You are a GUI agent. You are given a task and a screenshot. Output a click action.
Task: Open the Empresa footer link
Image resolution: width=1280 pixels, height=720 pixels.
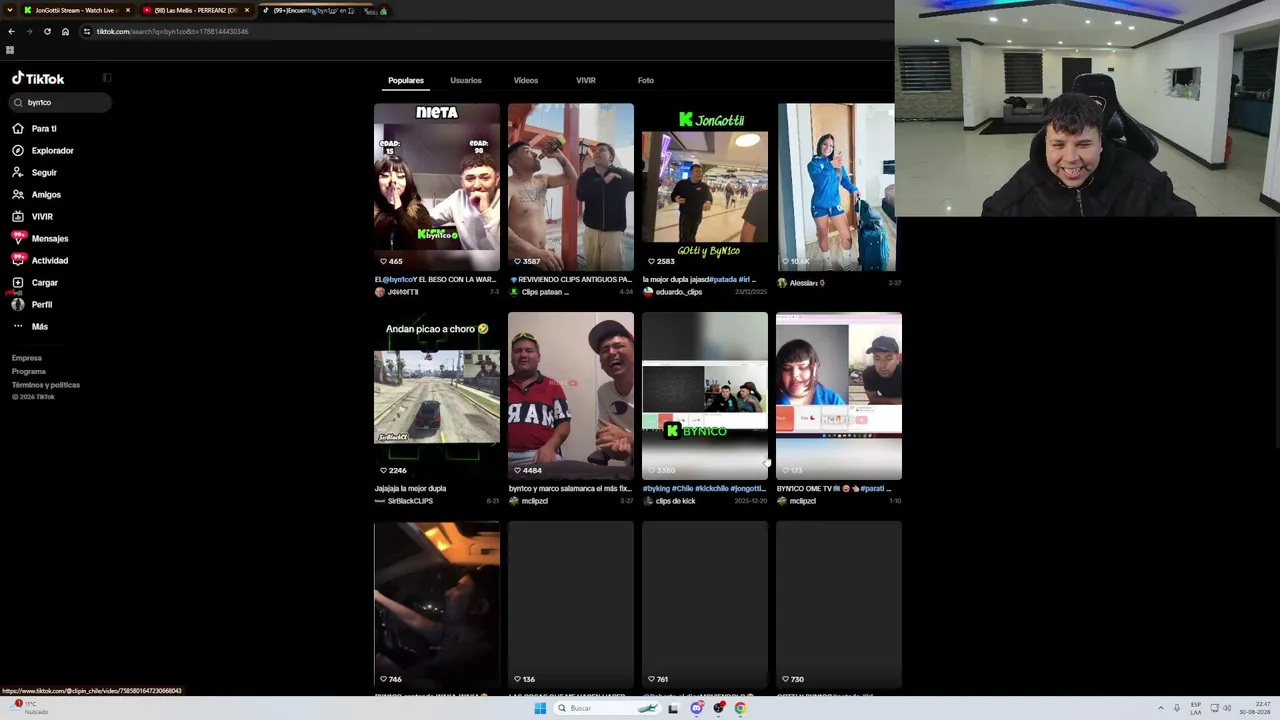pyautogui.click(x=27, y=358)
